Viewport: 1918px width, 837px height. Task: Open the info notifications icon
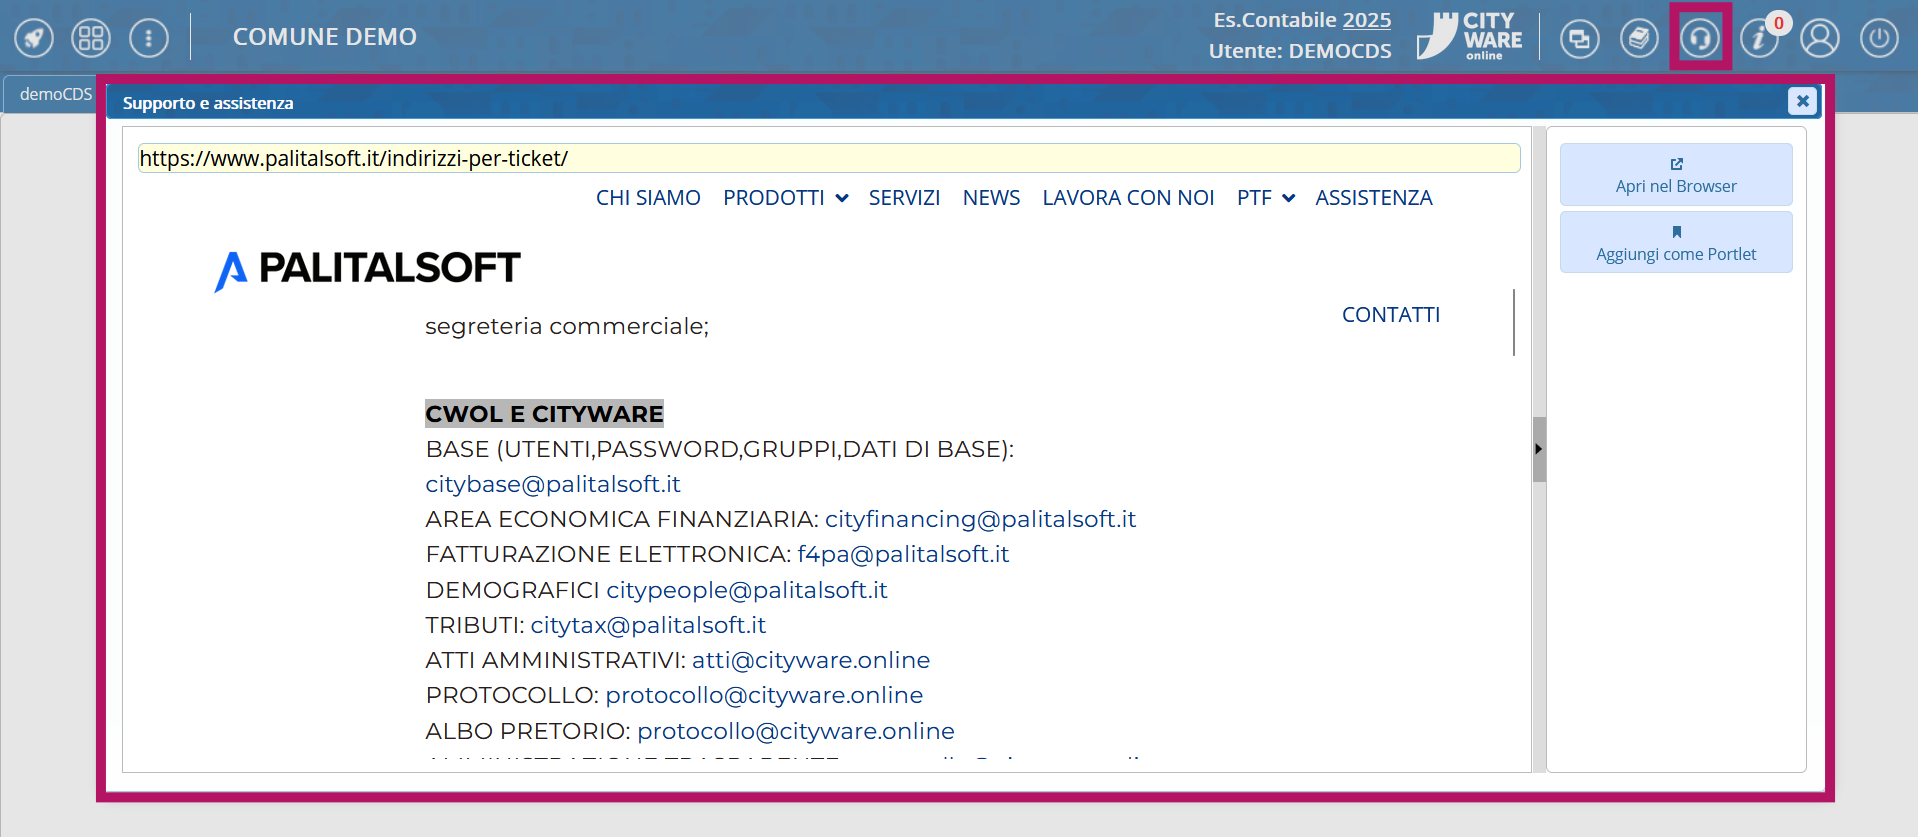tap(1758, 39)
